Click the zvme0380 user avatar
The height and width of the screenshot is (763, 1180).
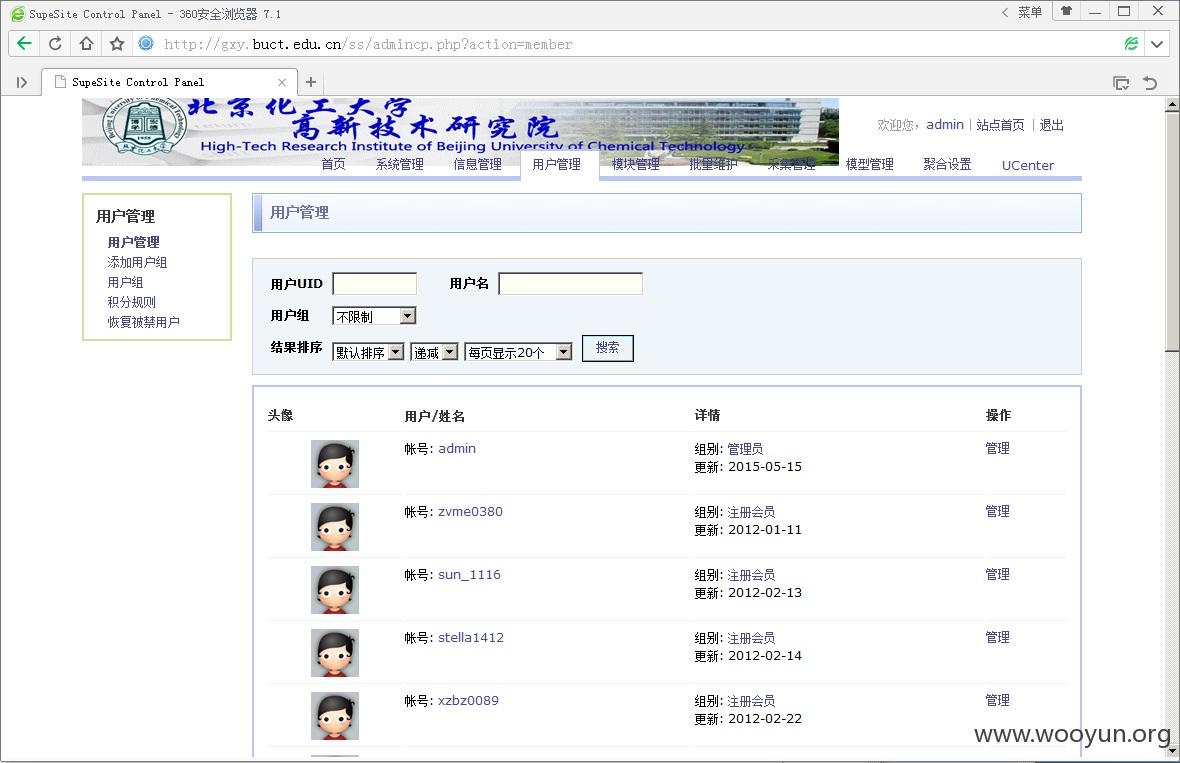(335, 527)
